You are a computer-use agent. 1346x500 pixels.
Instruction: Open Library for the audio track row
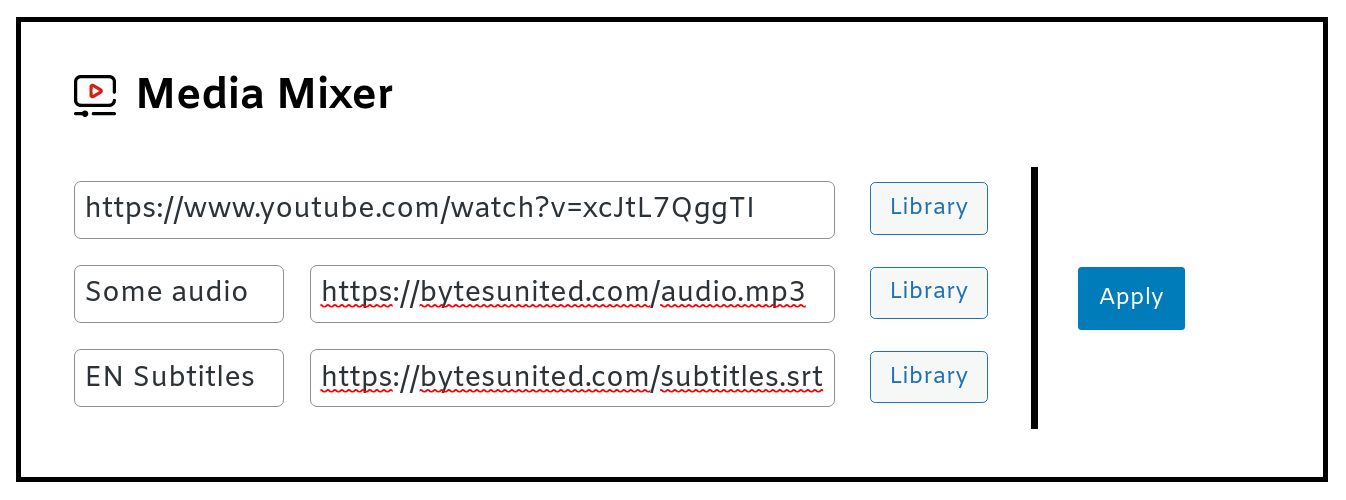(x=928, y=292)
